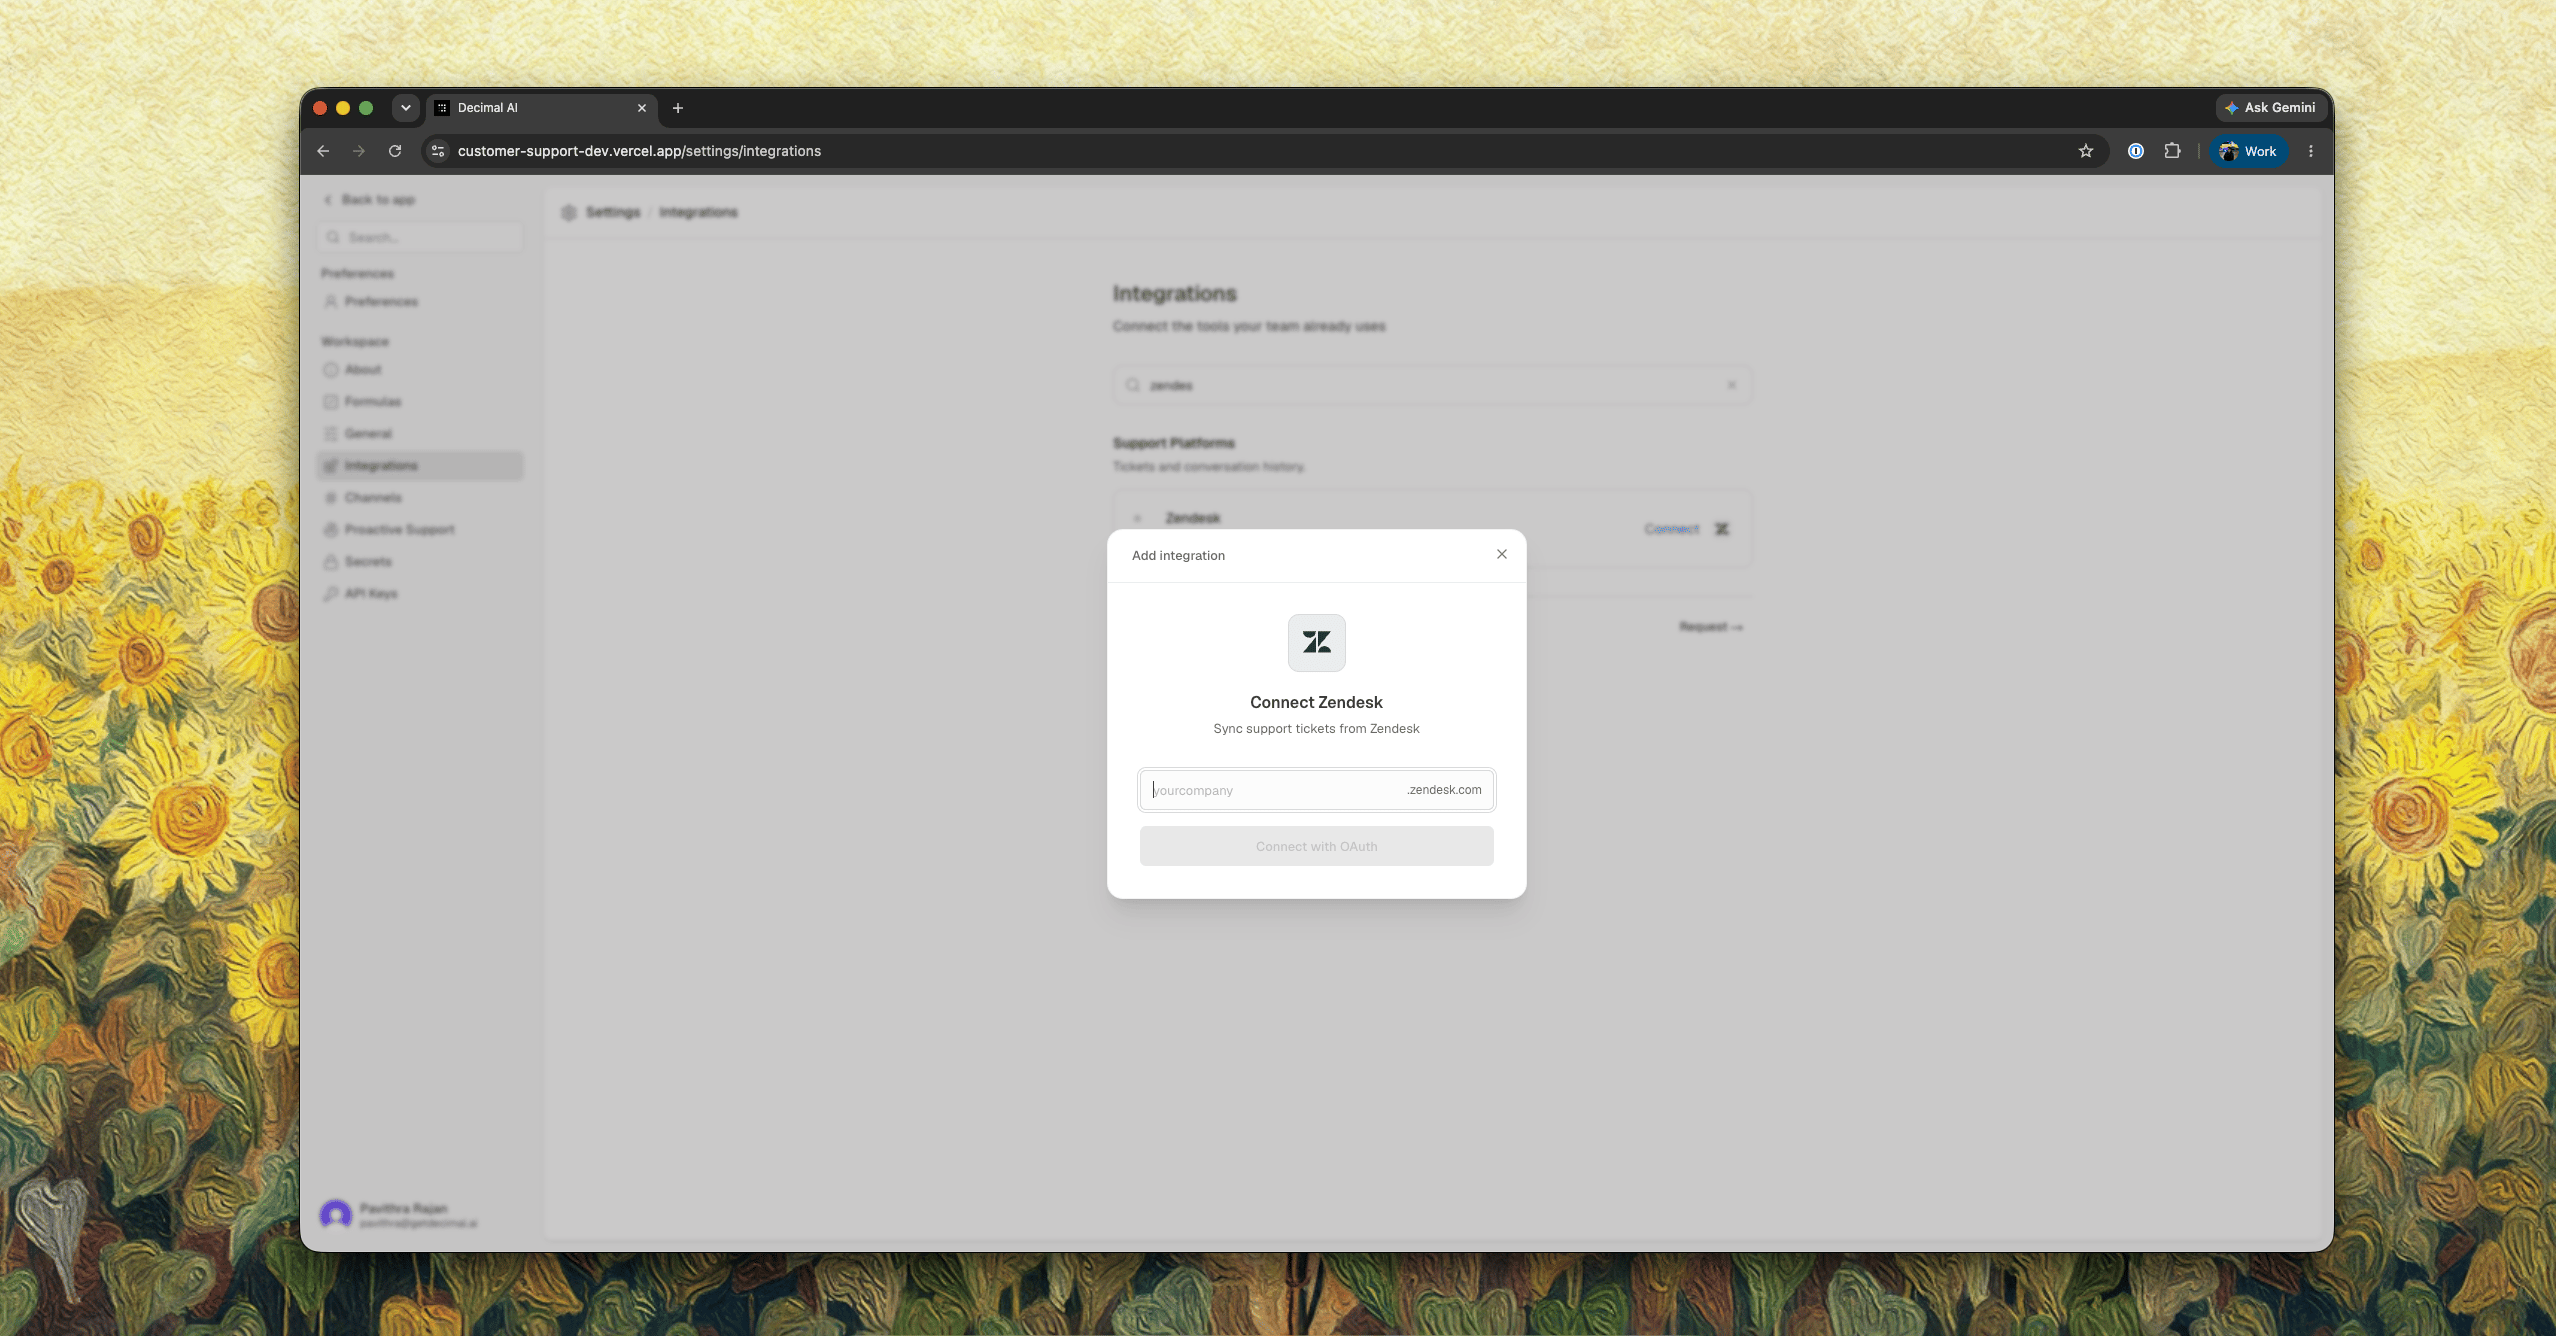
Task: Open Formulas in sidebar
Action: [420, 402]
